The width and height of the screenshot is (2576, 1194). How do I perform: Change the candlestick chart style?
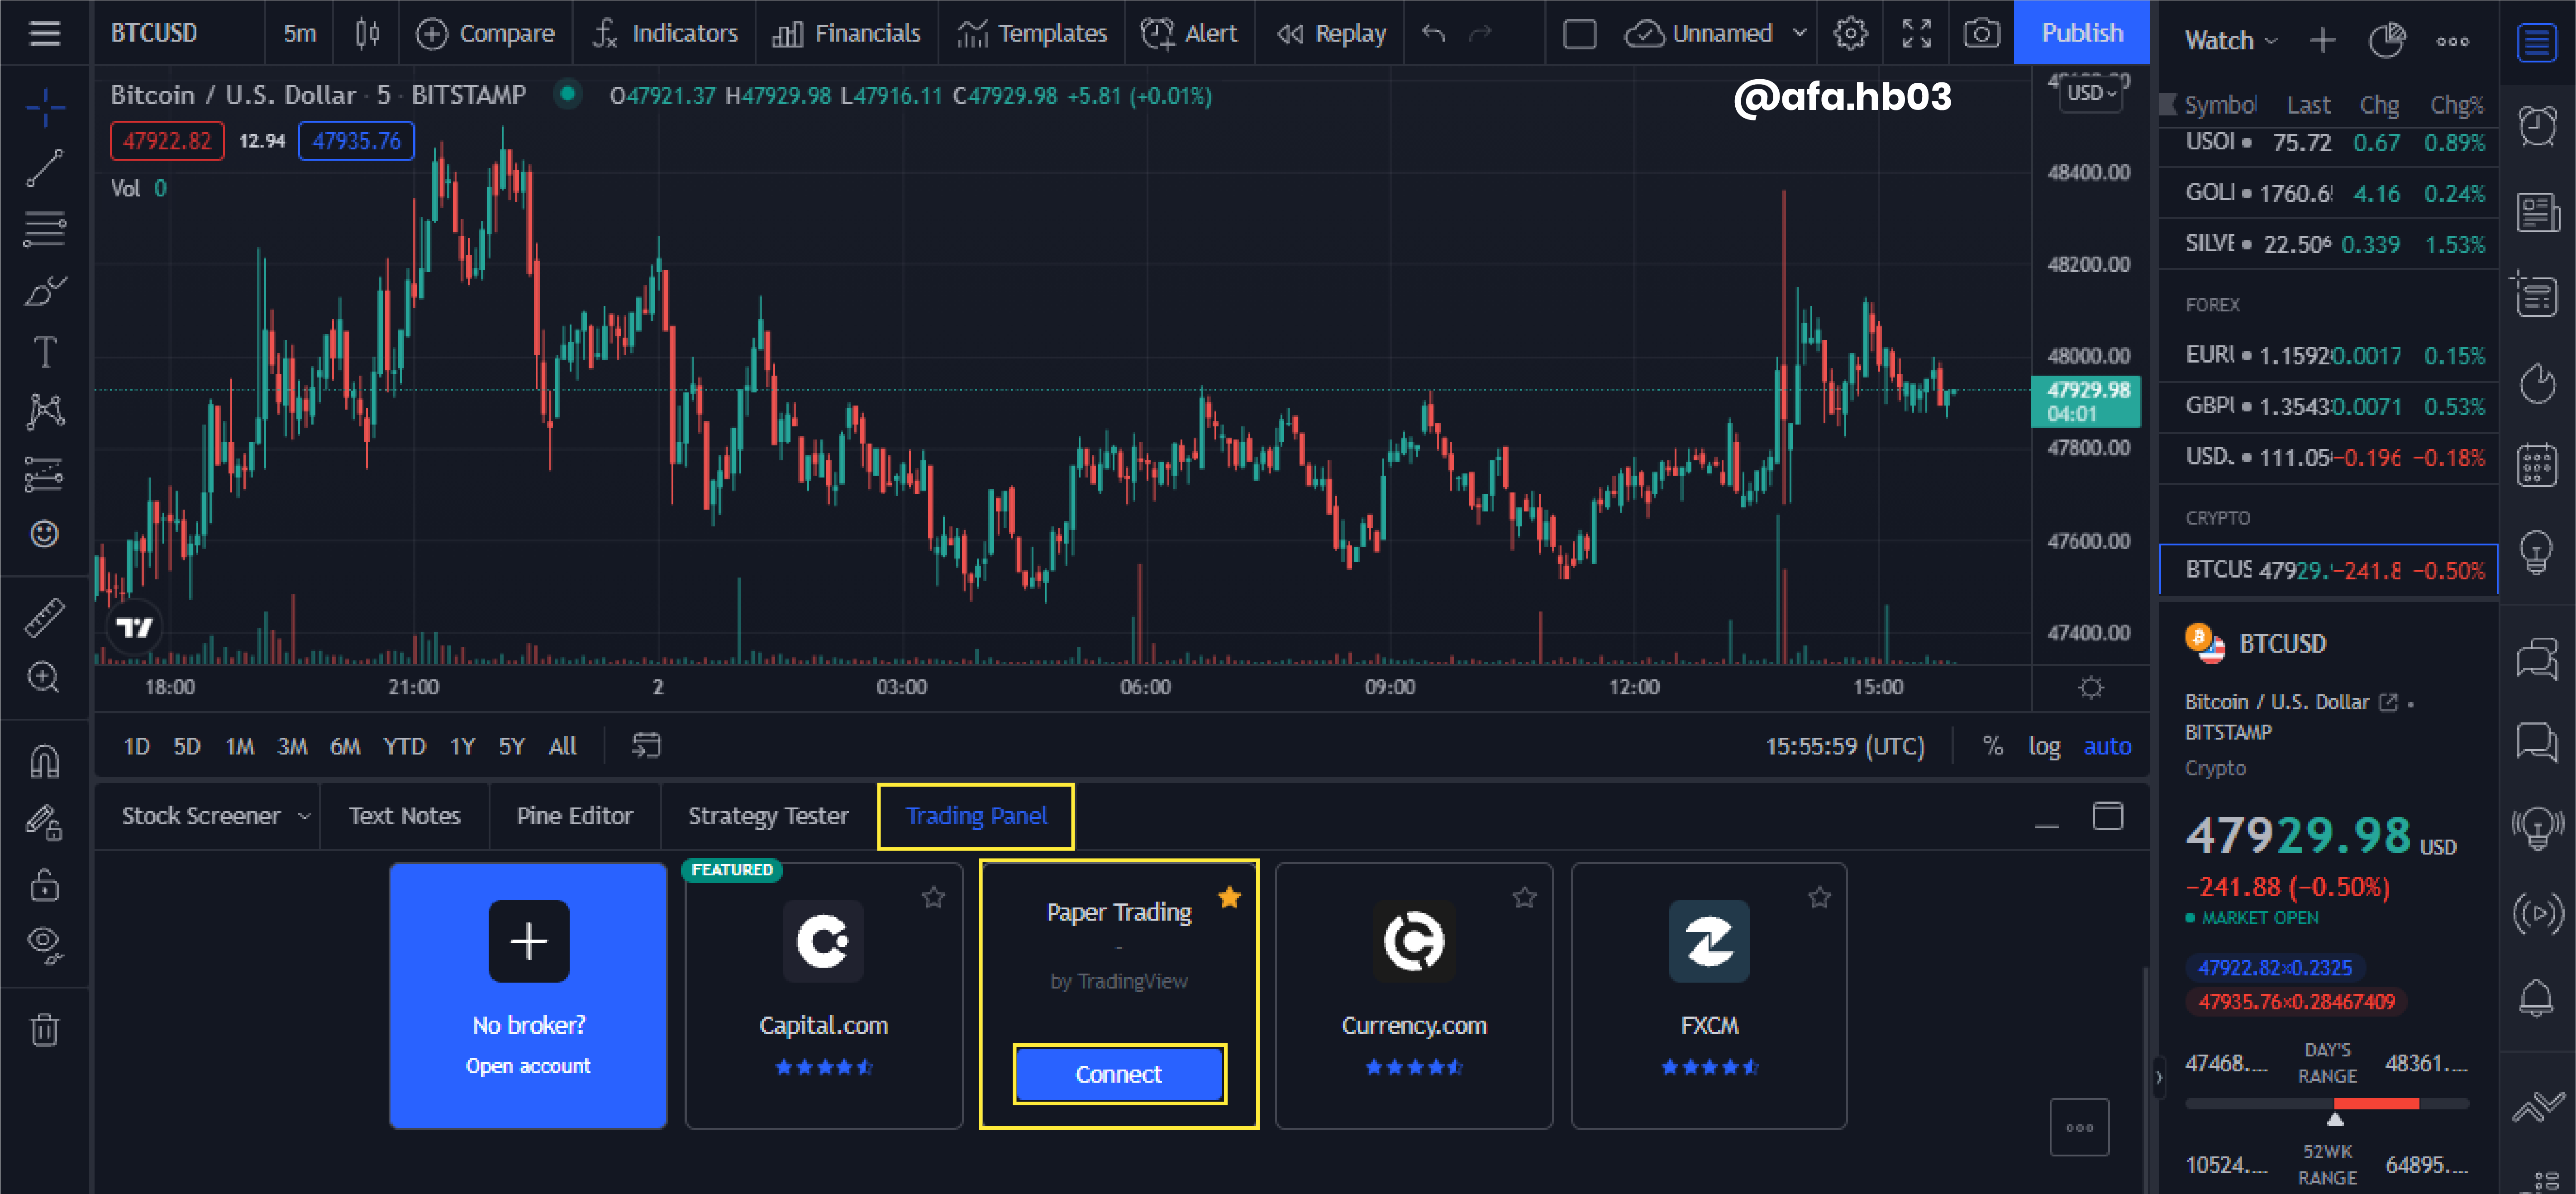[x=367, y=33]
